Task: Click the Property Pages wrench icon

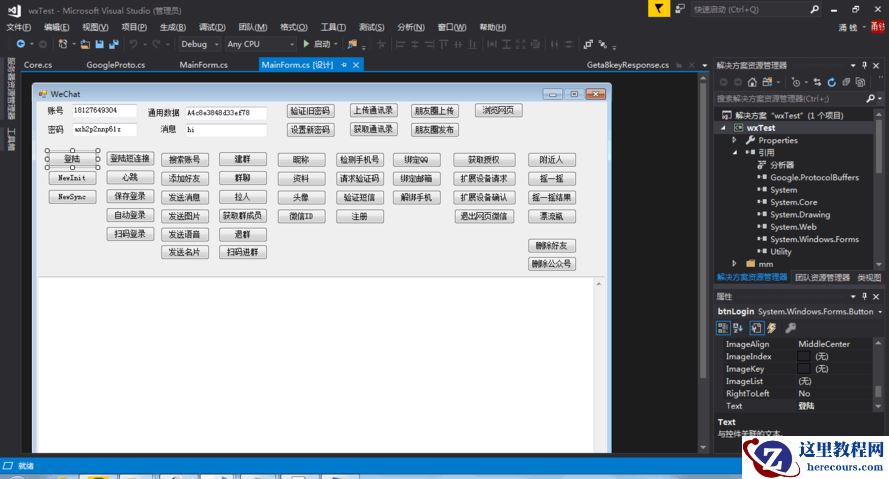Action: [790, 328]
